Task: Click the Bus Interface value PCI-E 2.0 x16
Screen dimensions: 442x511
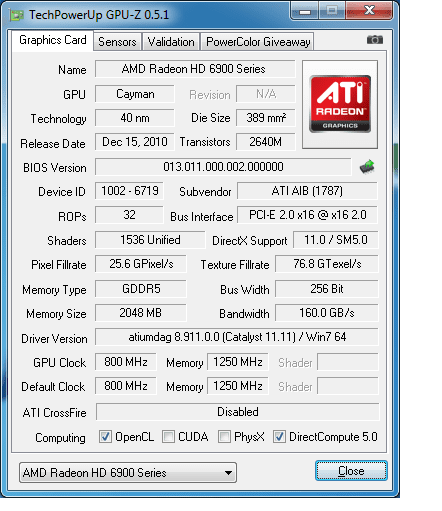Action: pyautogui.click(x=307, y=215)
